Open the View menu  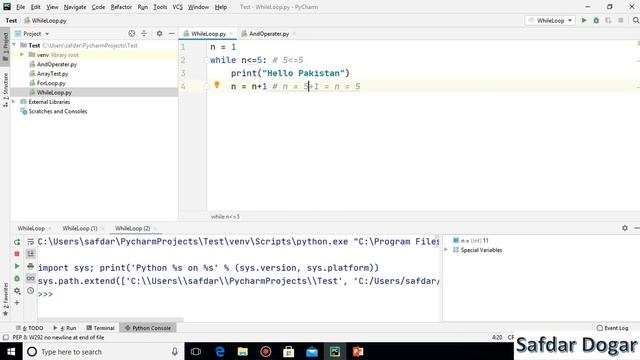pos(52,7)
